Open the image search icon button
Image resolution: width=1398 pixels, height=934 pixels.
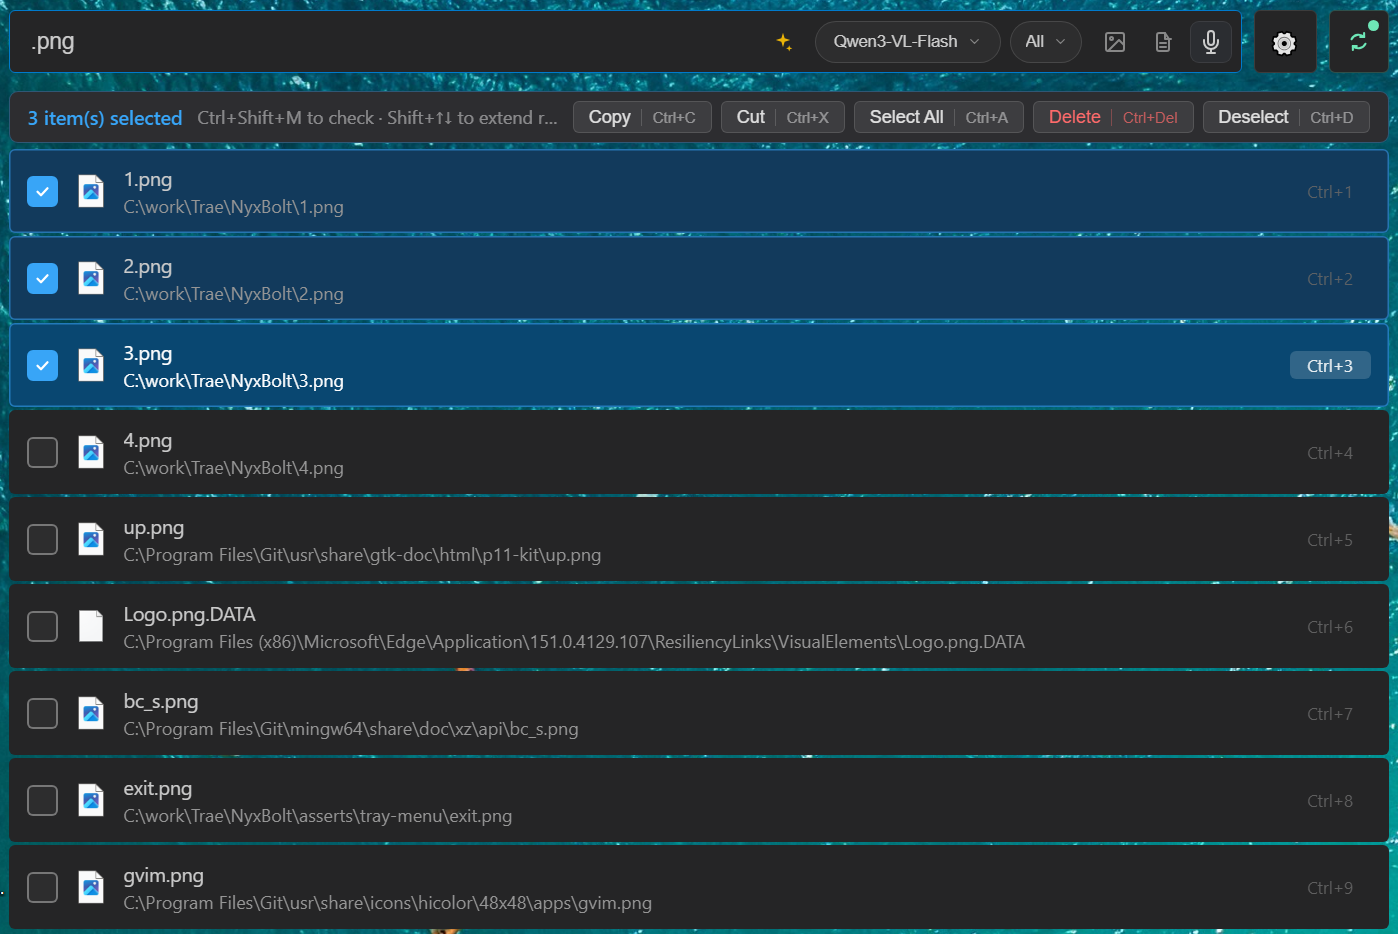1115,42
